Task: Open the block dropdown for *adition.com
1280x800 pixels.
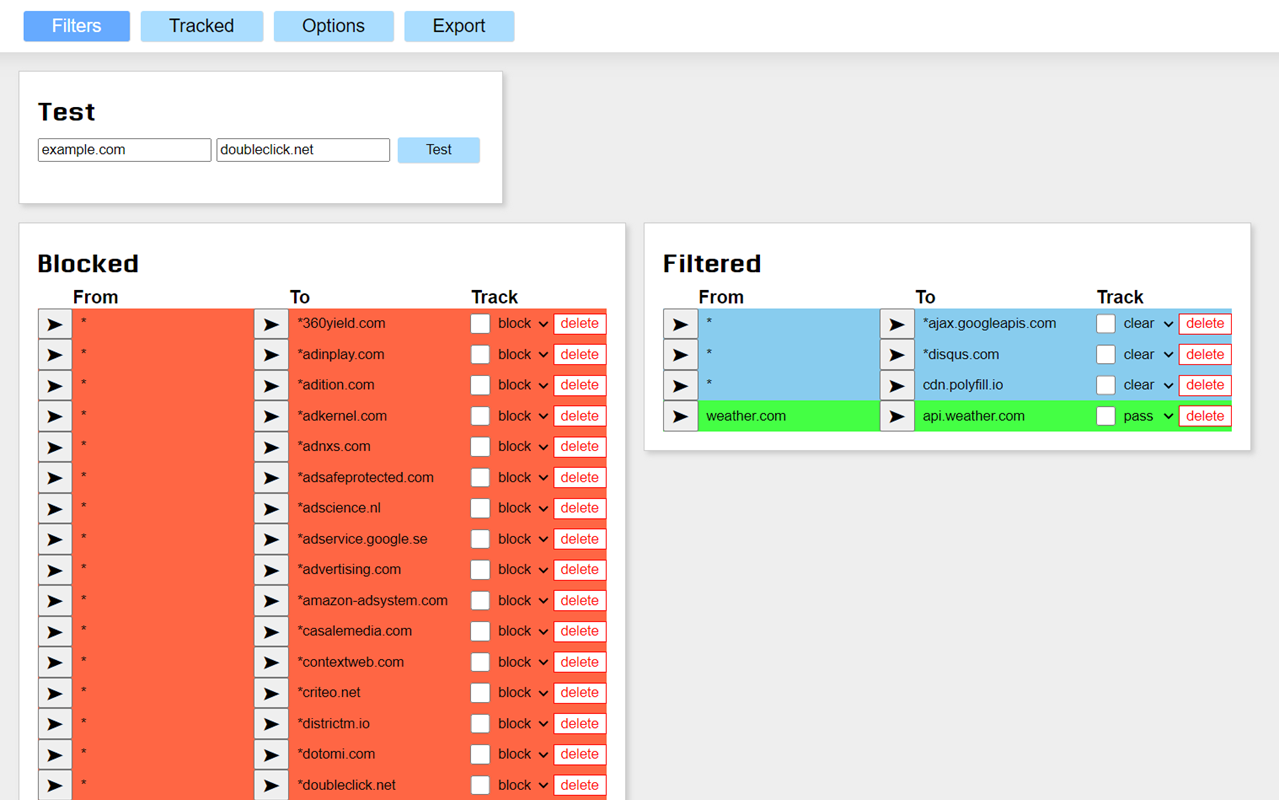Action: click(523, 385)
